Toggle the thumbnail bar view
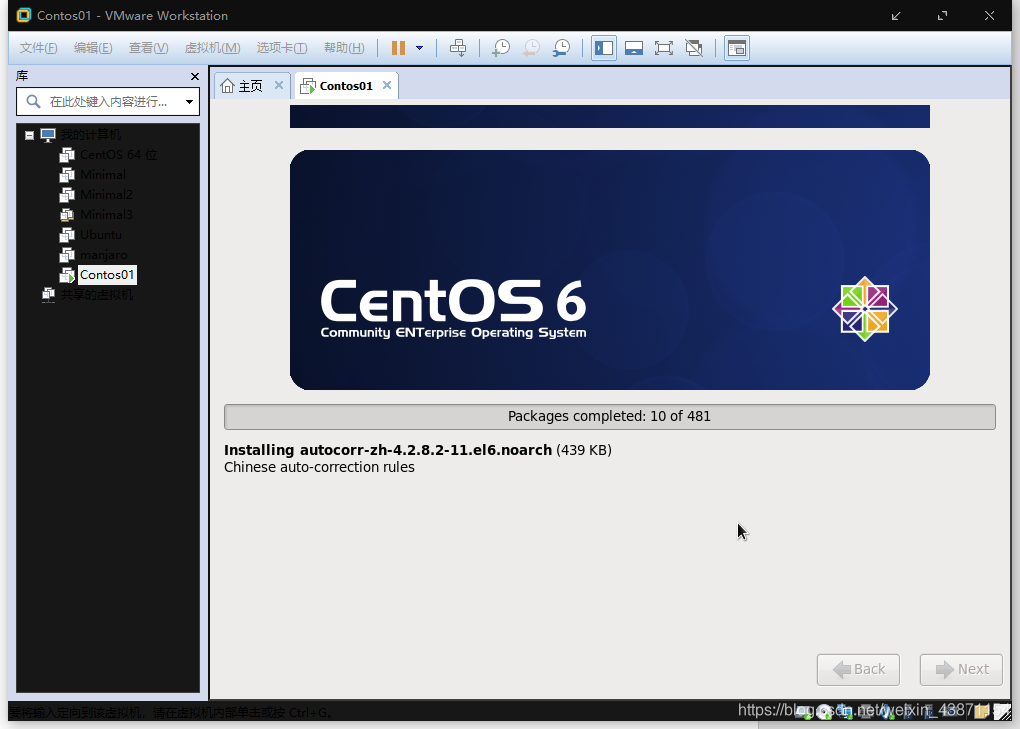 click(634, 48)
